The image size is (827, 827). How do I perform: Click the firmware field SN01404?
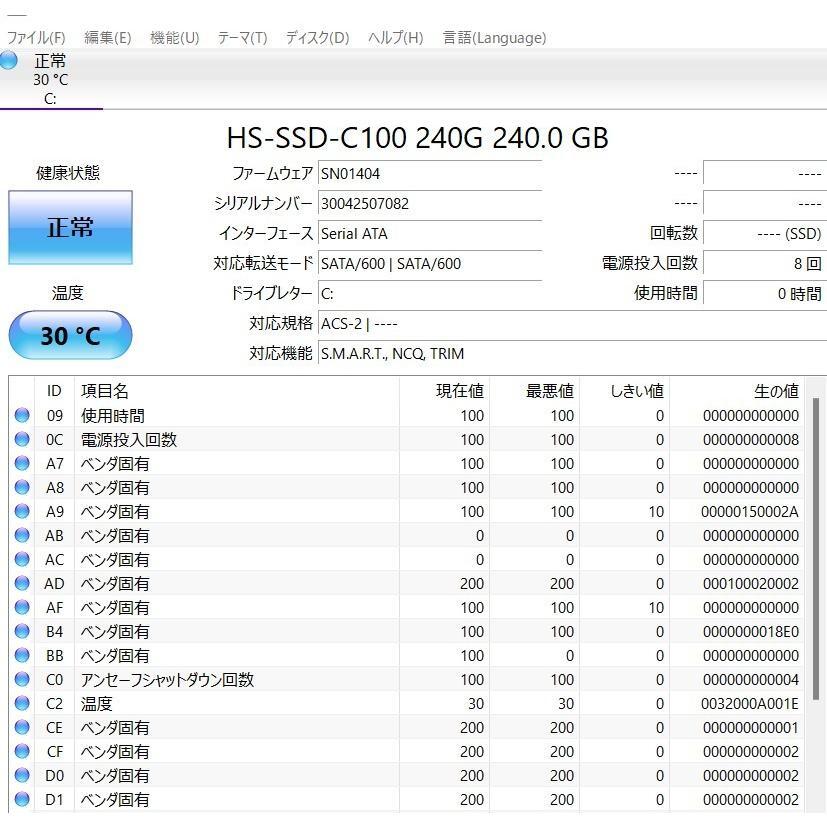[x=429, y=174]
